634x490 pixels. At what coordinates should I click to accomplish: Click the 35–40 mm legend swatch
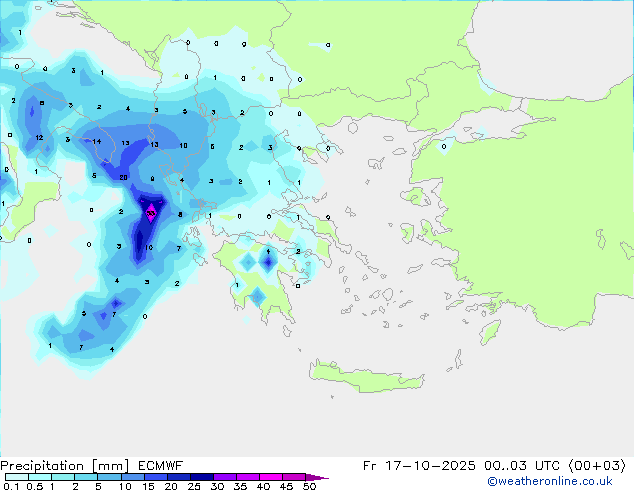[247, 477]
